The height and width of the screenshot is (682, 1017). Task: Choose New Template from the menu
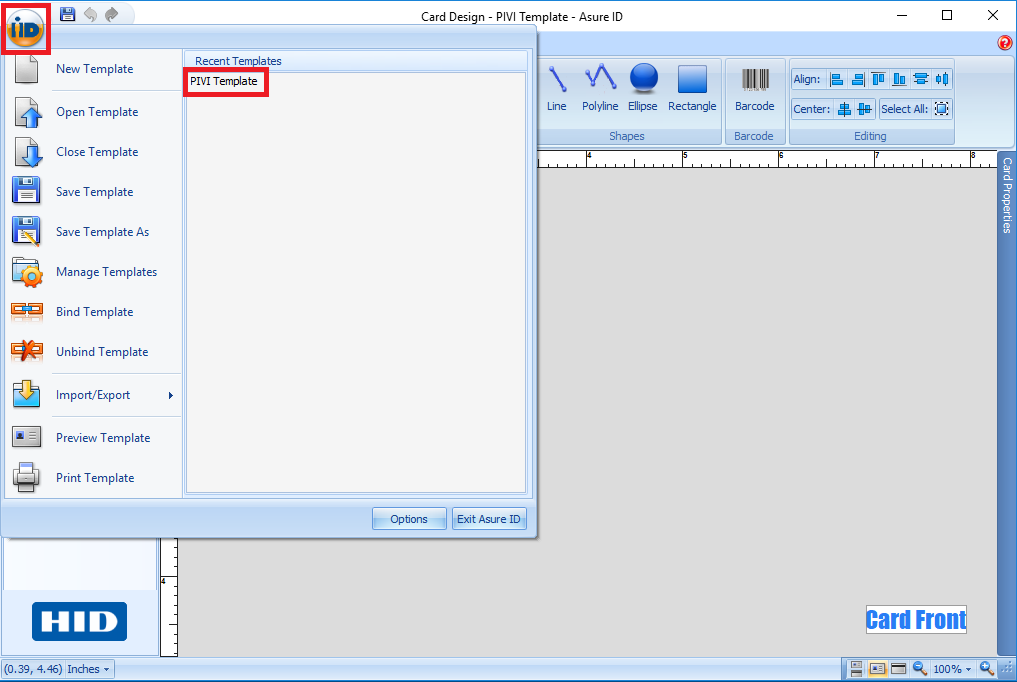coord(95,69)
